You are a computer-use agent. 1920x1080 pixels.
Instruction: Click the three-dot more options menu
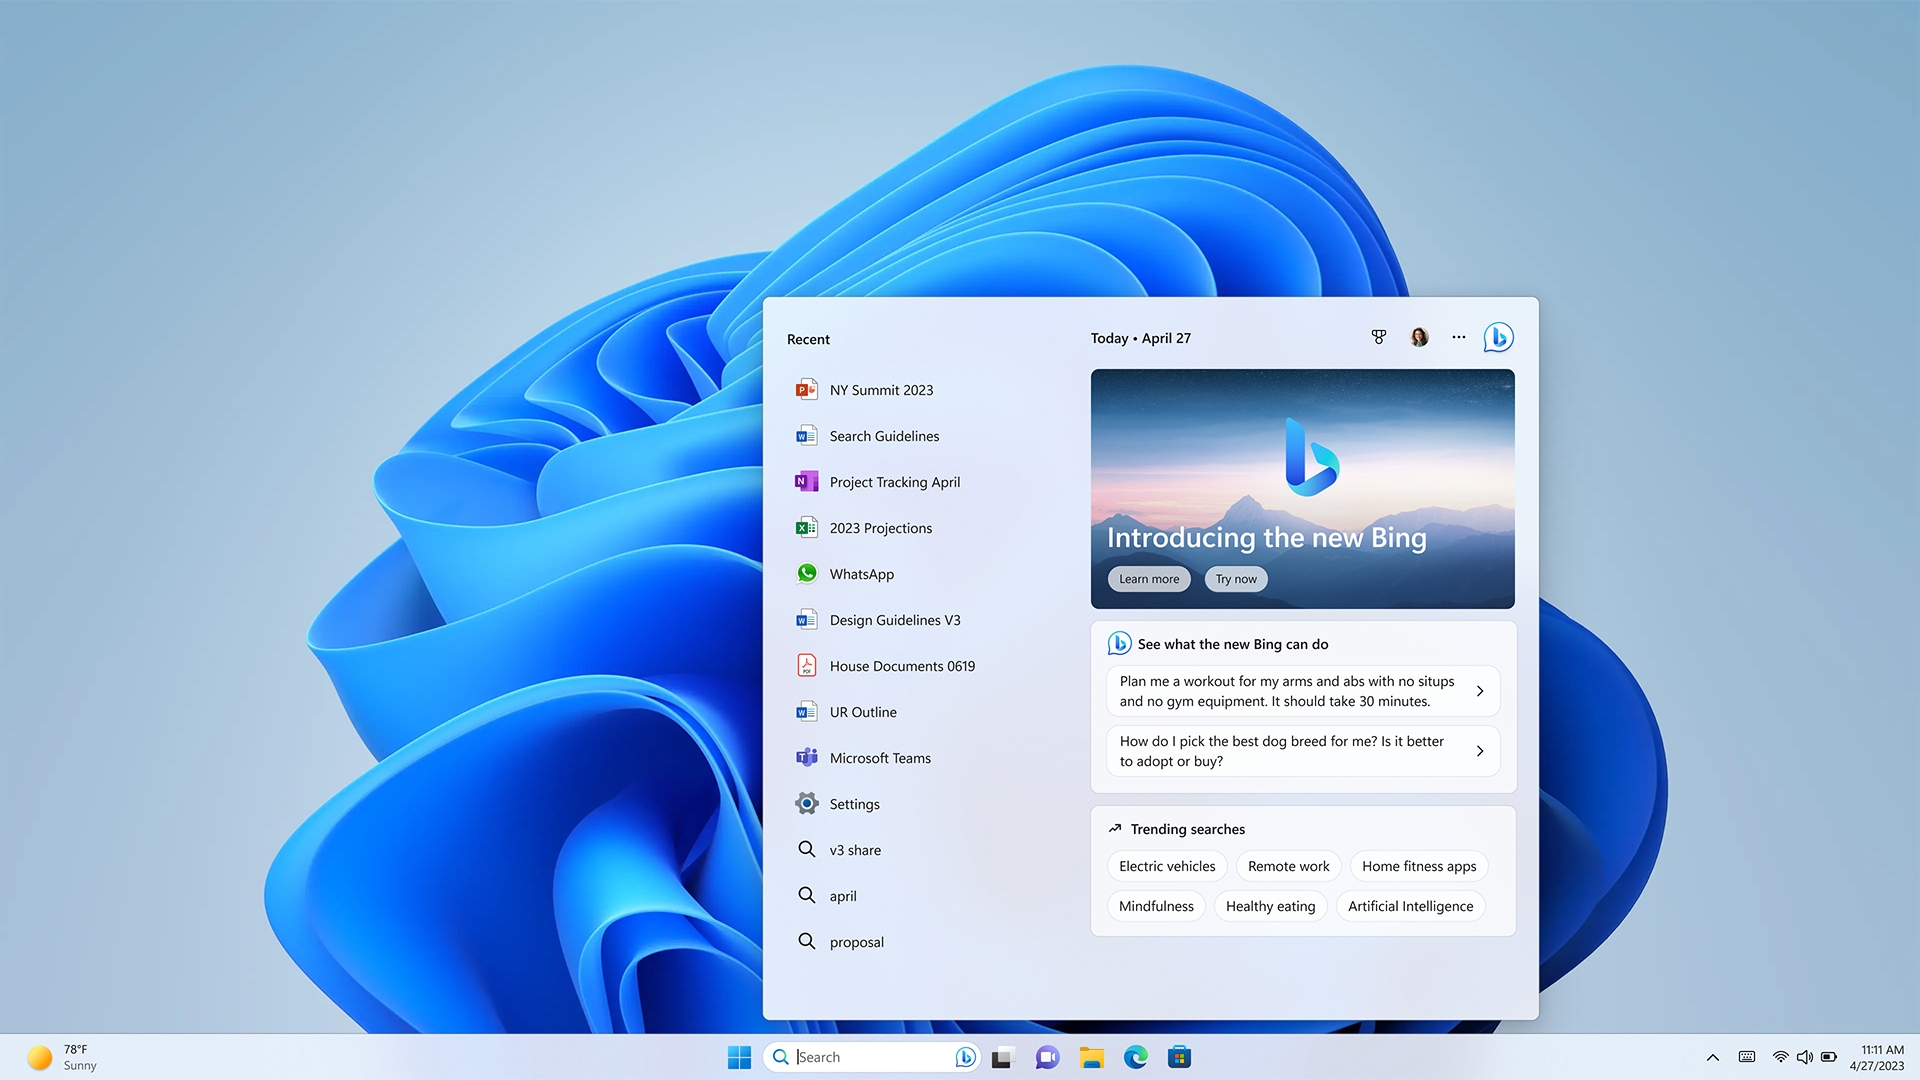[1457, 336]
